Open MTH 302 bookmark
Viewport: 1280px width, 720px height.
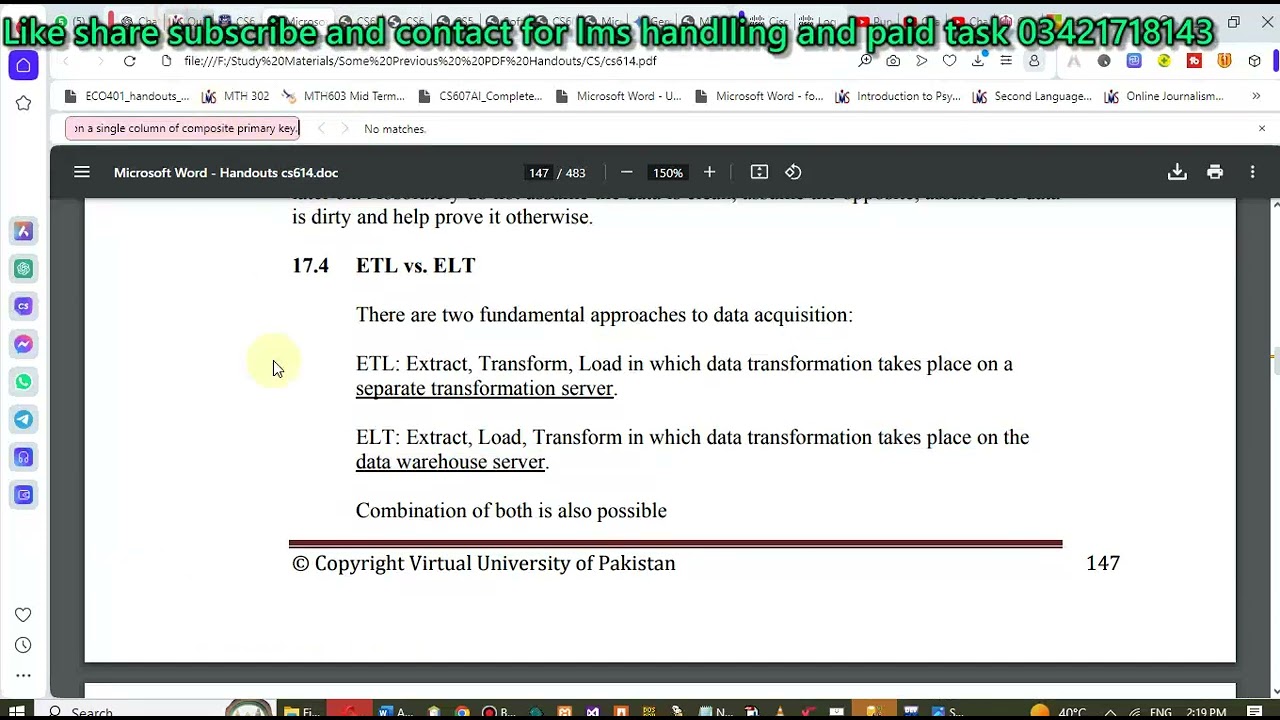point(236,96)
